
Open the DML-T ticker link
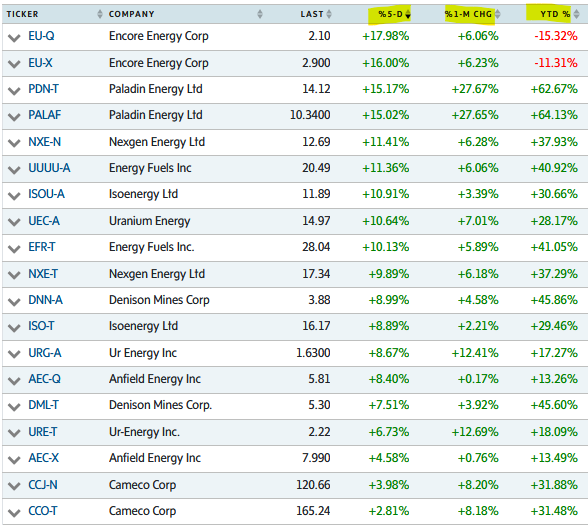[x=44, y=405]
